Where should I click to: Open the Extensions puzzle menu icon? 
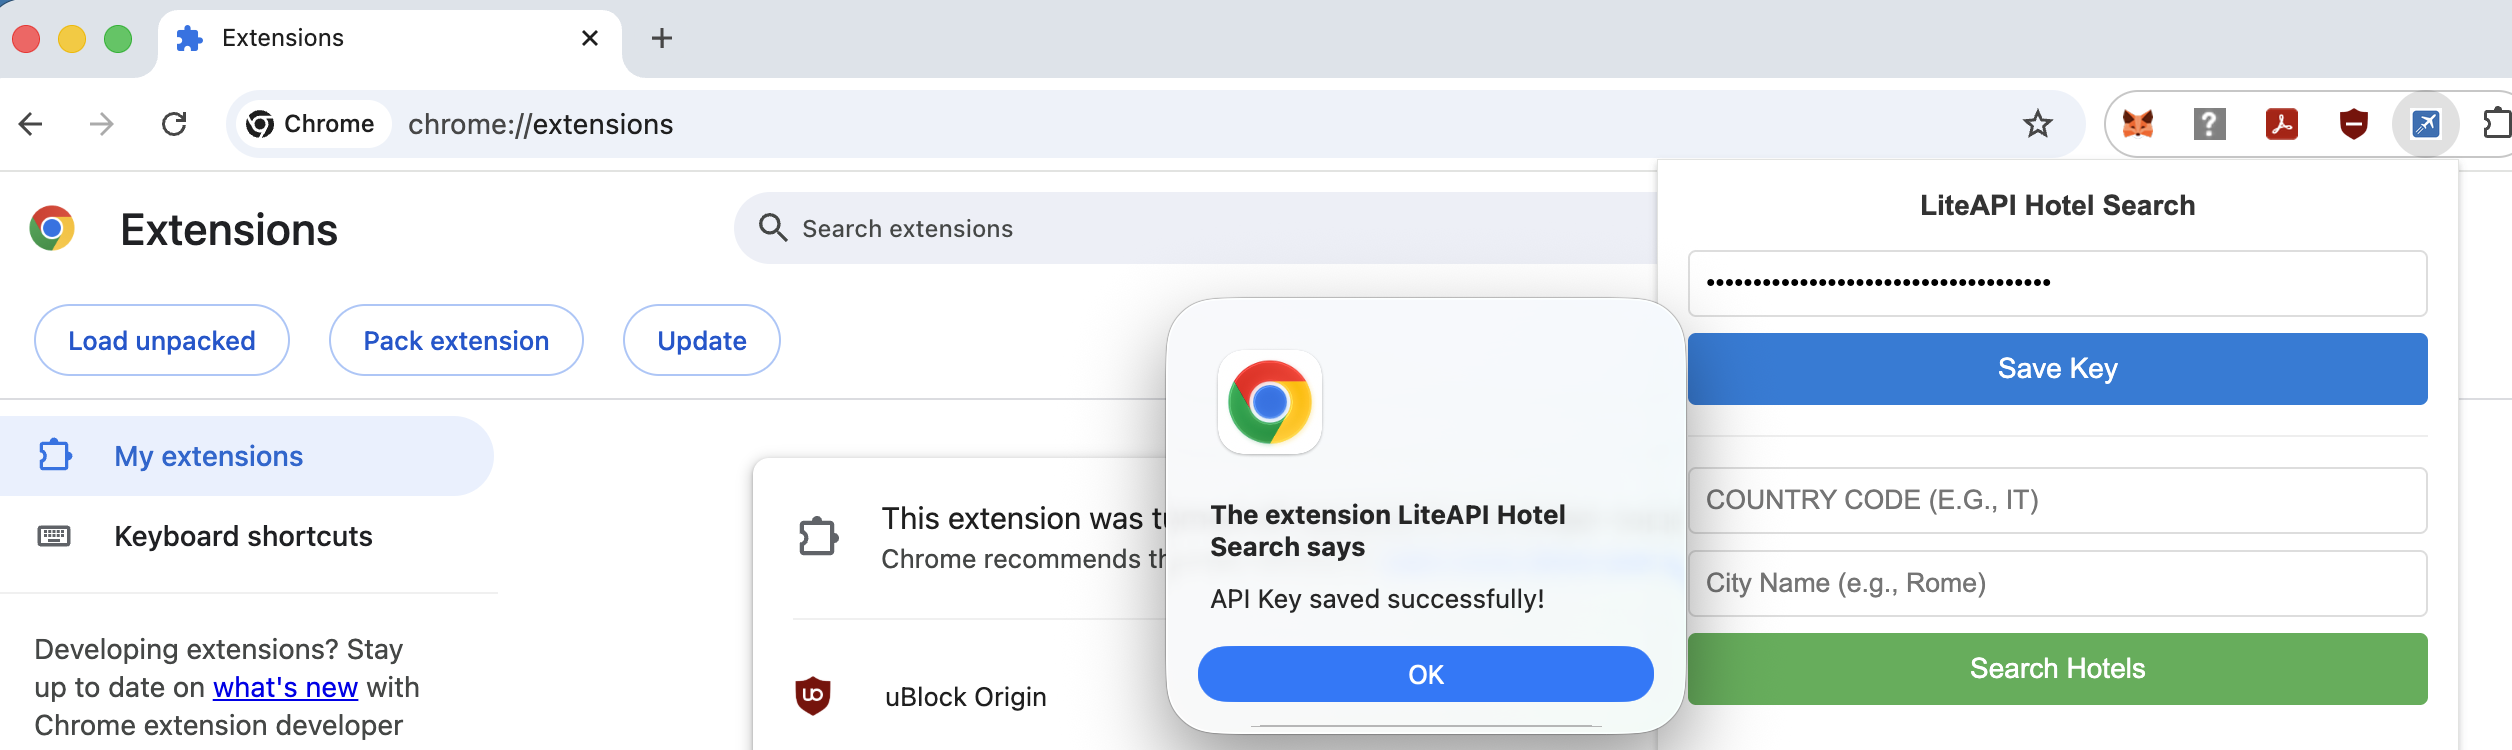(2497, 124)
